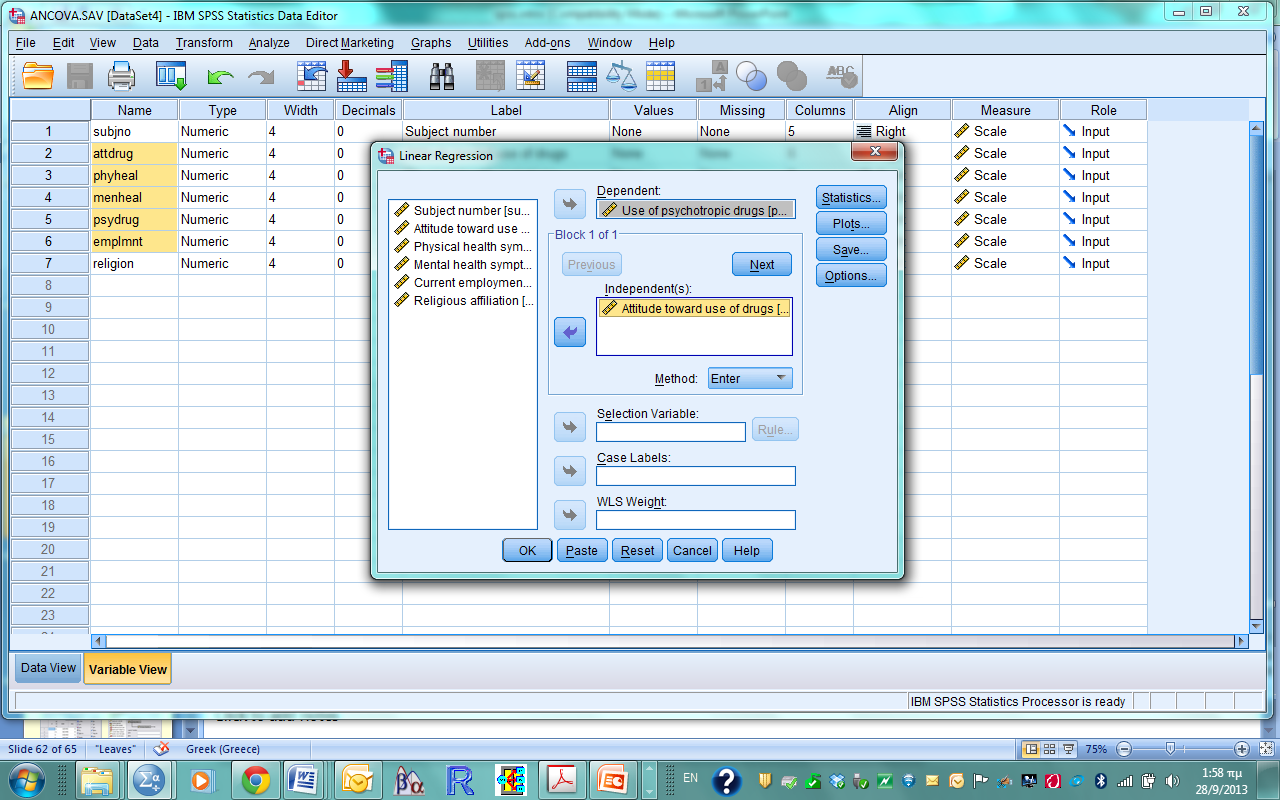The image size is (1280, 800).
Task: Click the Case Labels input field
Action: pos(696,476)
